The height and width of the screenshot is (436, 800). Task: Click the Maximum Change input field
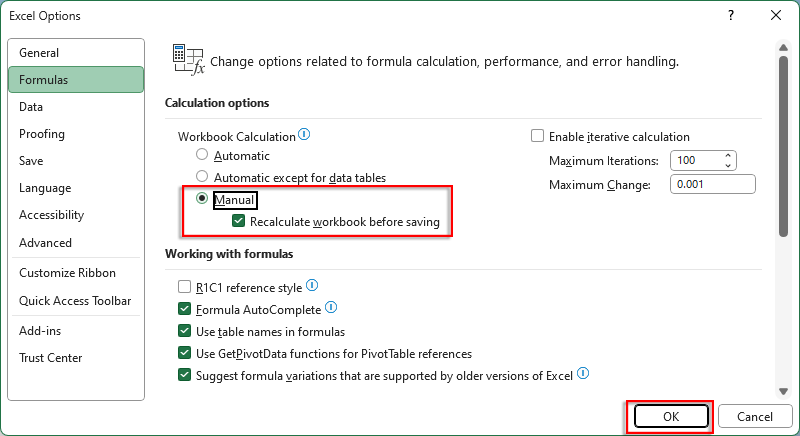712,185
